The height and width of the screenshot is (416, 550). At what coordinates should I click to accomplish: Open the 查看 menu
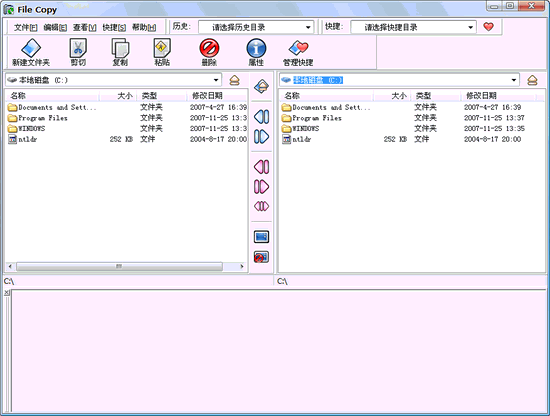pos(85,27)
